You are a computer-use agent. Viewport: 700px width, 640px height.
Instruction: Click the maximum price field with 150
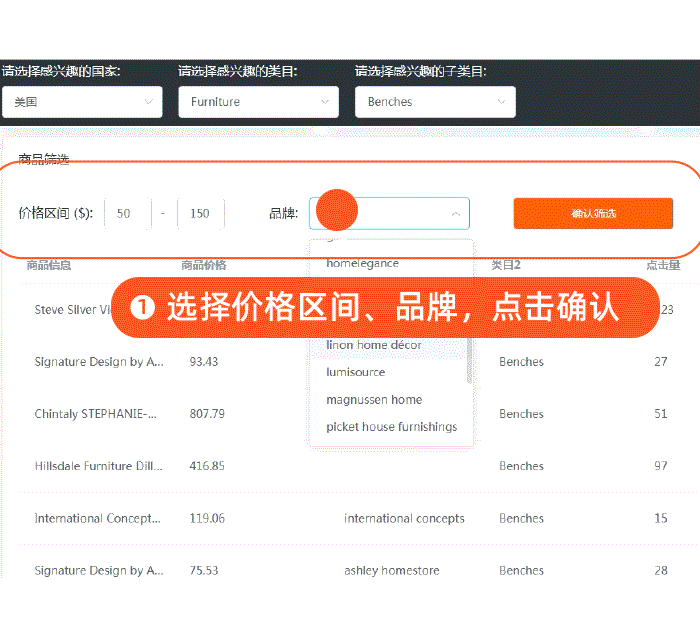[200, 214]
